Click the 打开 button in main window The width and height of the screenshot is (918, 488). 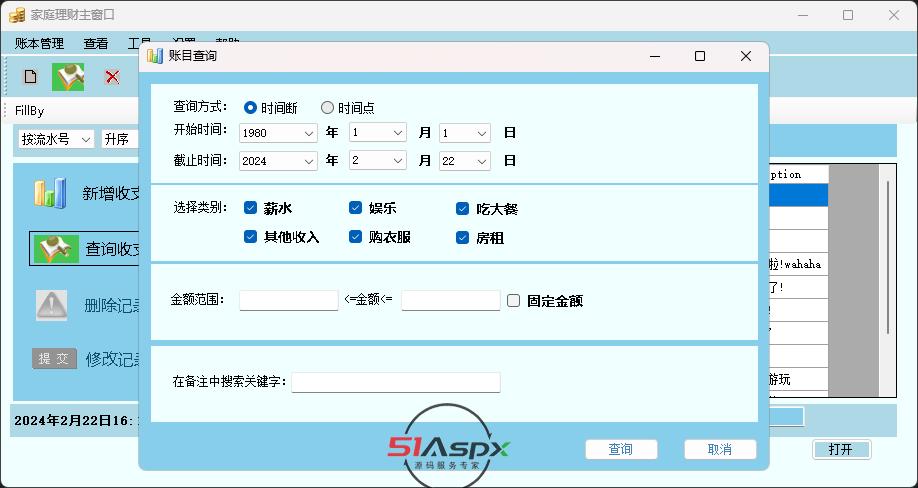point(841,449)
